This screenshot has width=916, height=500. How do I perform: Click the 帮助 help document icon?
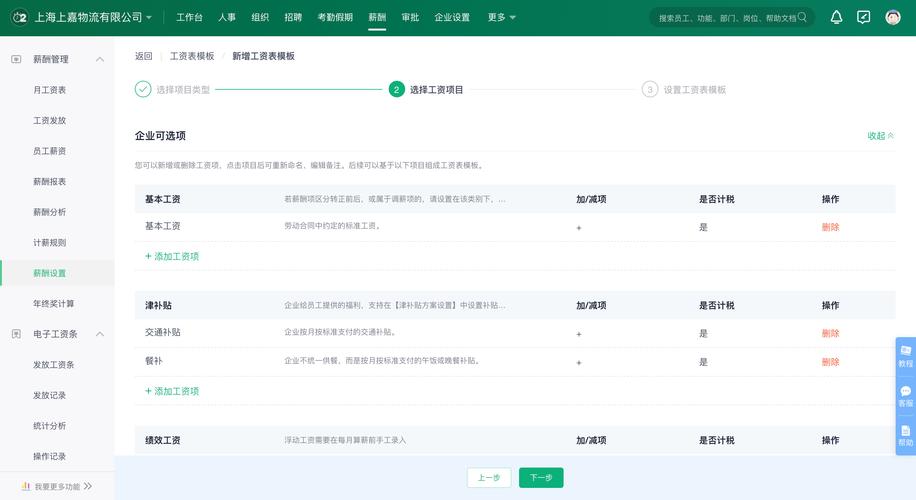tap(905, 435)
